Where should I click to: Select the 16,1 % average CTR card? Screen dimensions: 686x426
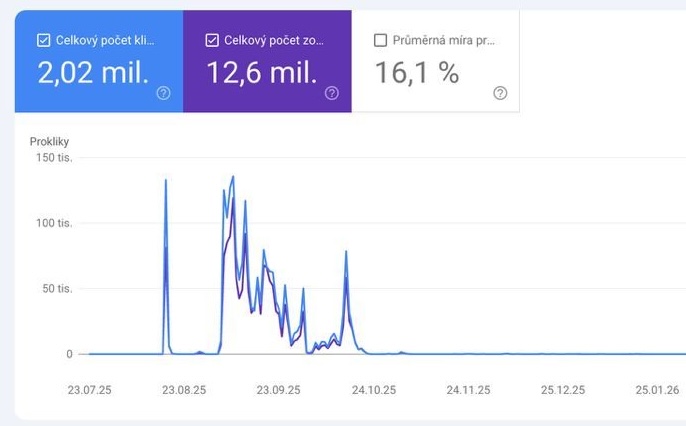point(436,61)
